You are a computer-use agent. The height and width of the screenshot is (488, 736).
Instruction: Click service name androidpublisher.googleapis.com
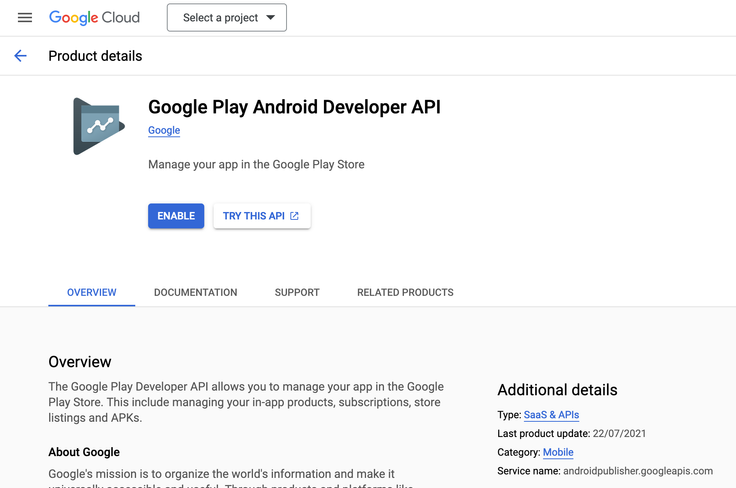(638, 471)
